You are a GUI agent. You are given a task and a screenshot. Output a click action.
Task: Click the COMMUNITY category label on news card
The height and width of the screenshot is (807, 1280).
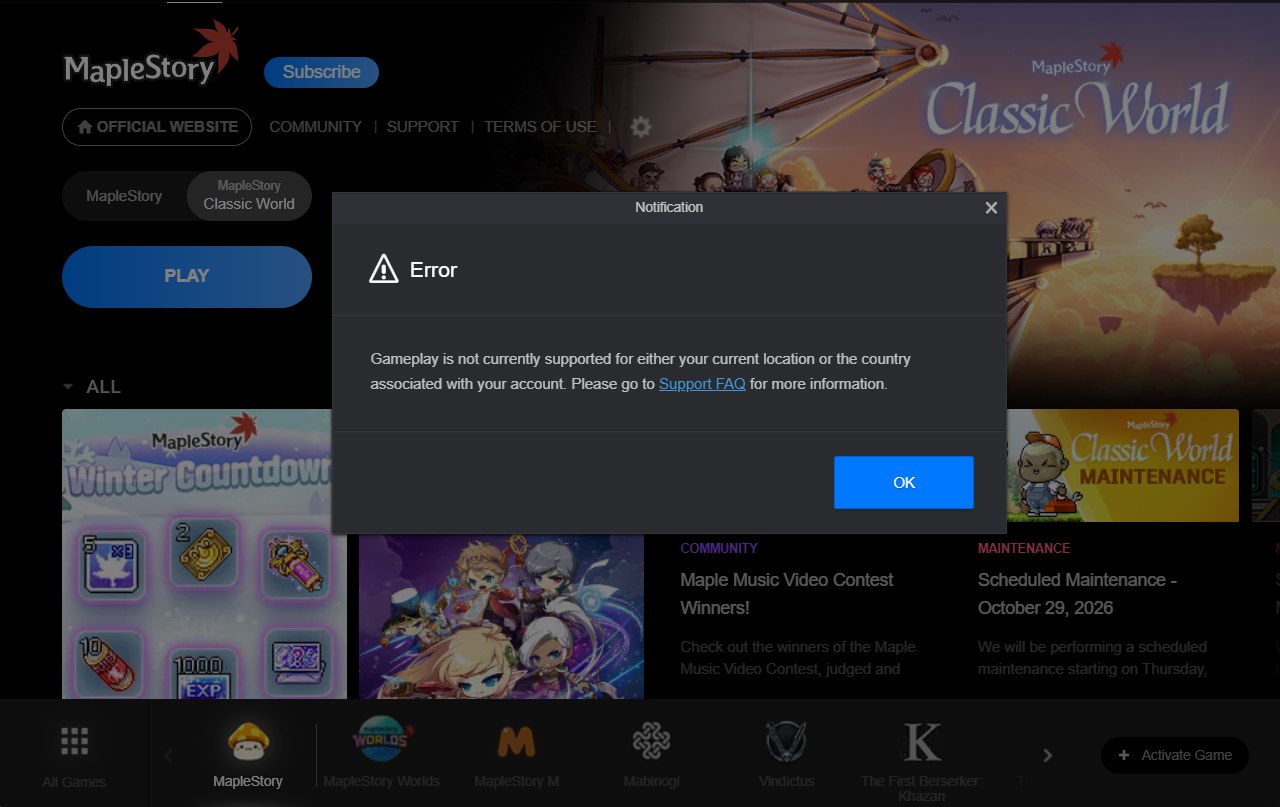click(719, 548)
